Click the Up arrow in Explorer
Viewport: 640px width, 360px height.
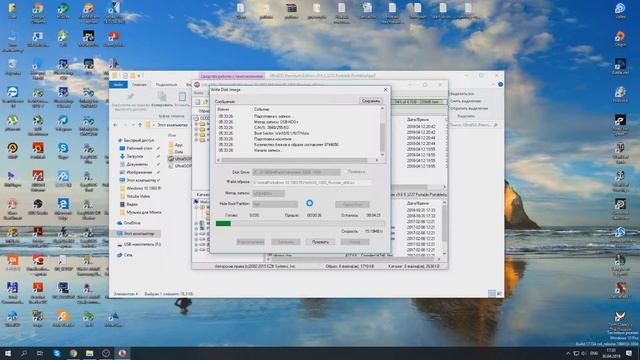(x=140, y=125)
